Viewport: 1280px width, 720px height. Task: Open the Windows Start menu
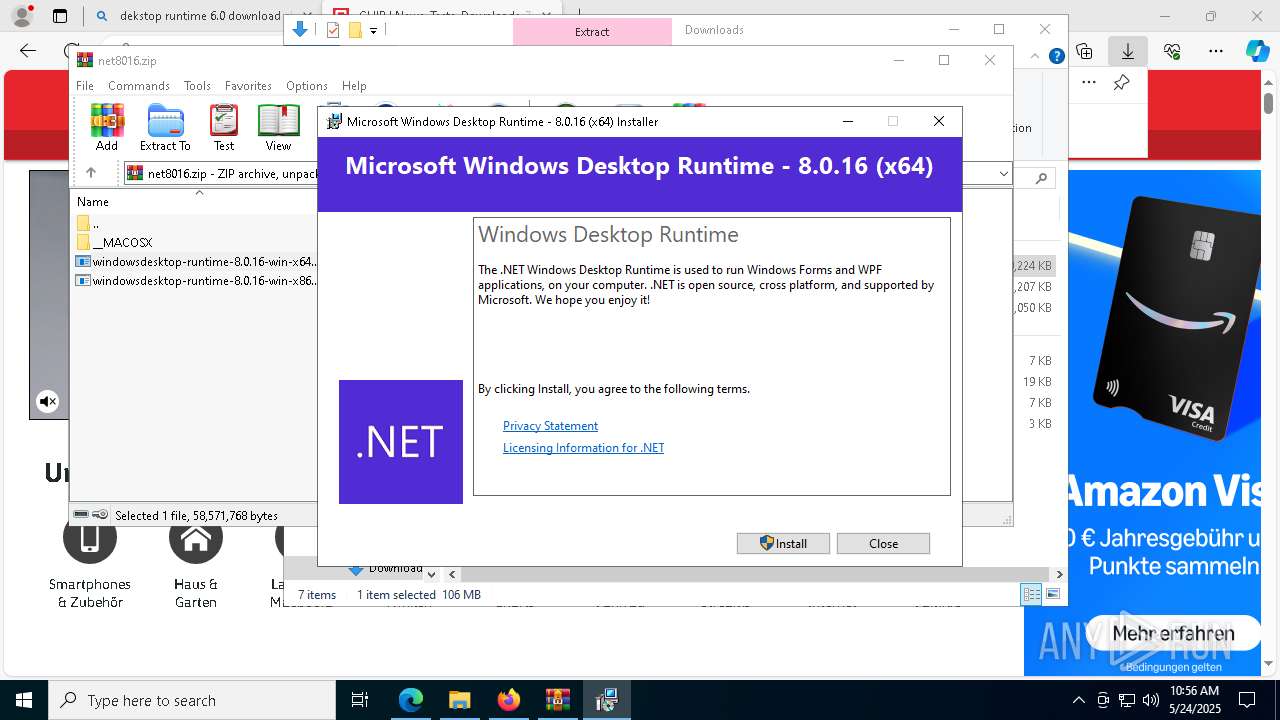[x=24, y=700]
